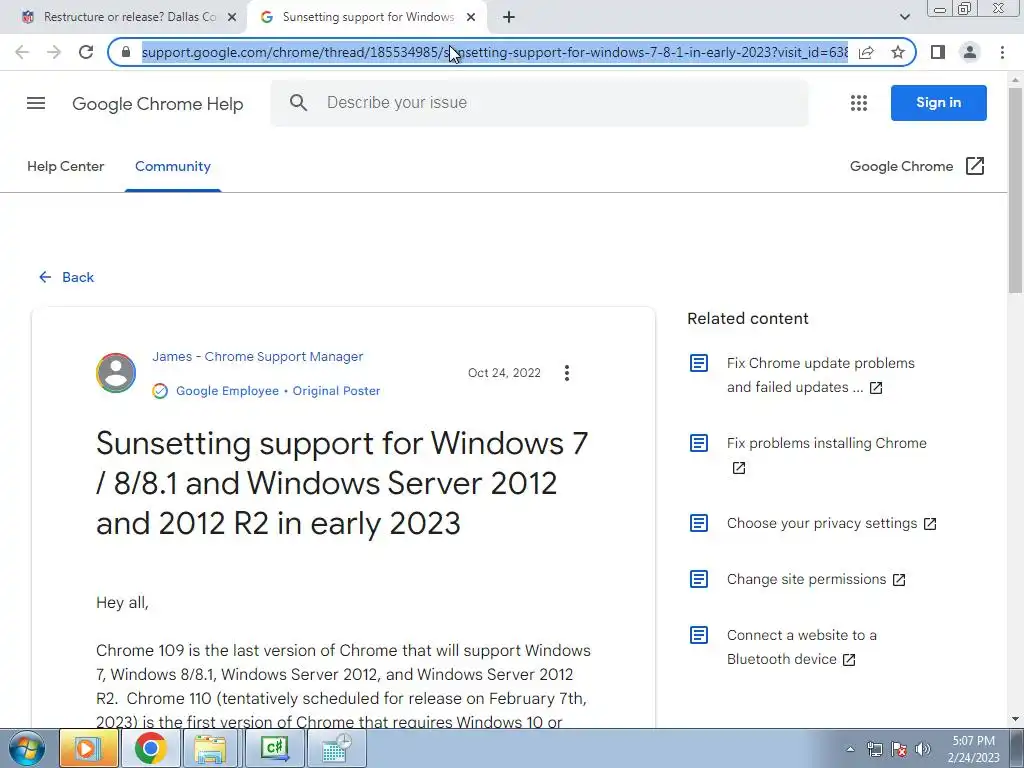Screen dimensions: 1024x768
Task: Bookmark this page with the star icon
Action: tap(898, 52)
